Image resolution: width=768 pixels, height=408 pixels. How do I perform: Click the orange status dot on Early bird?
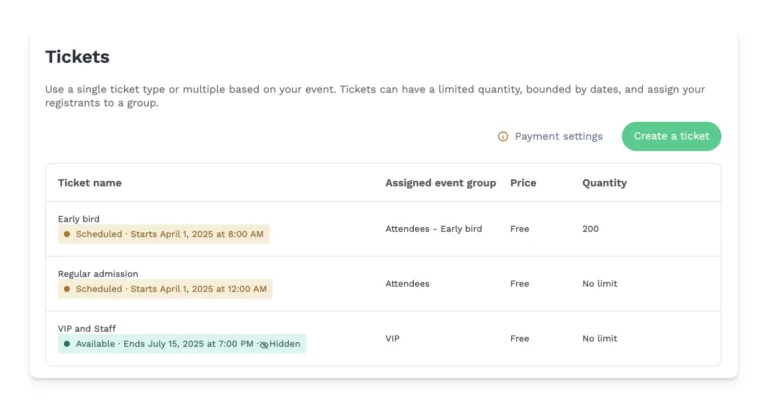(67, 234)
